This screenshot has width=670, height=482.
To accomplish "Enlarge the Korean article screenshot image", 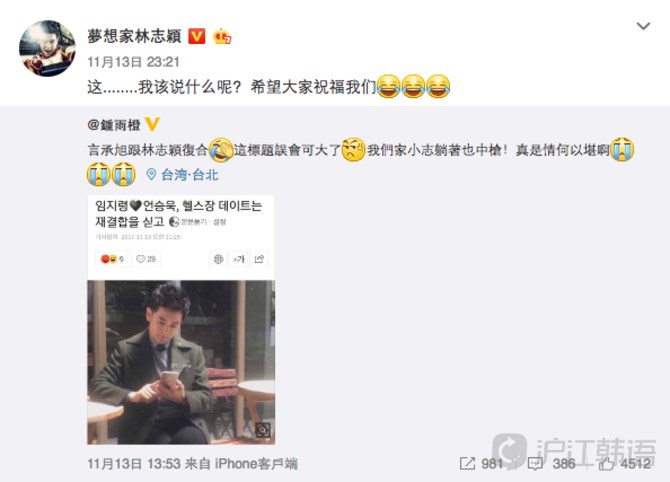I will coord(181,320).
